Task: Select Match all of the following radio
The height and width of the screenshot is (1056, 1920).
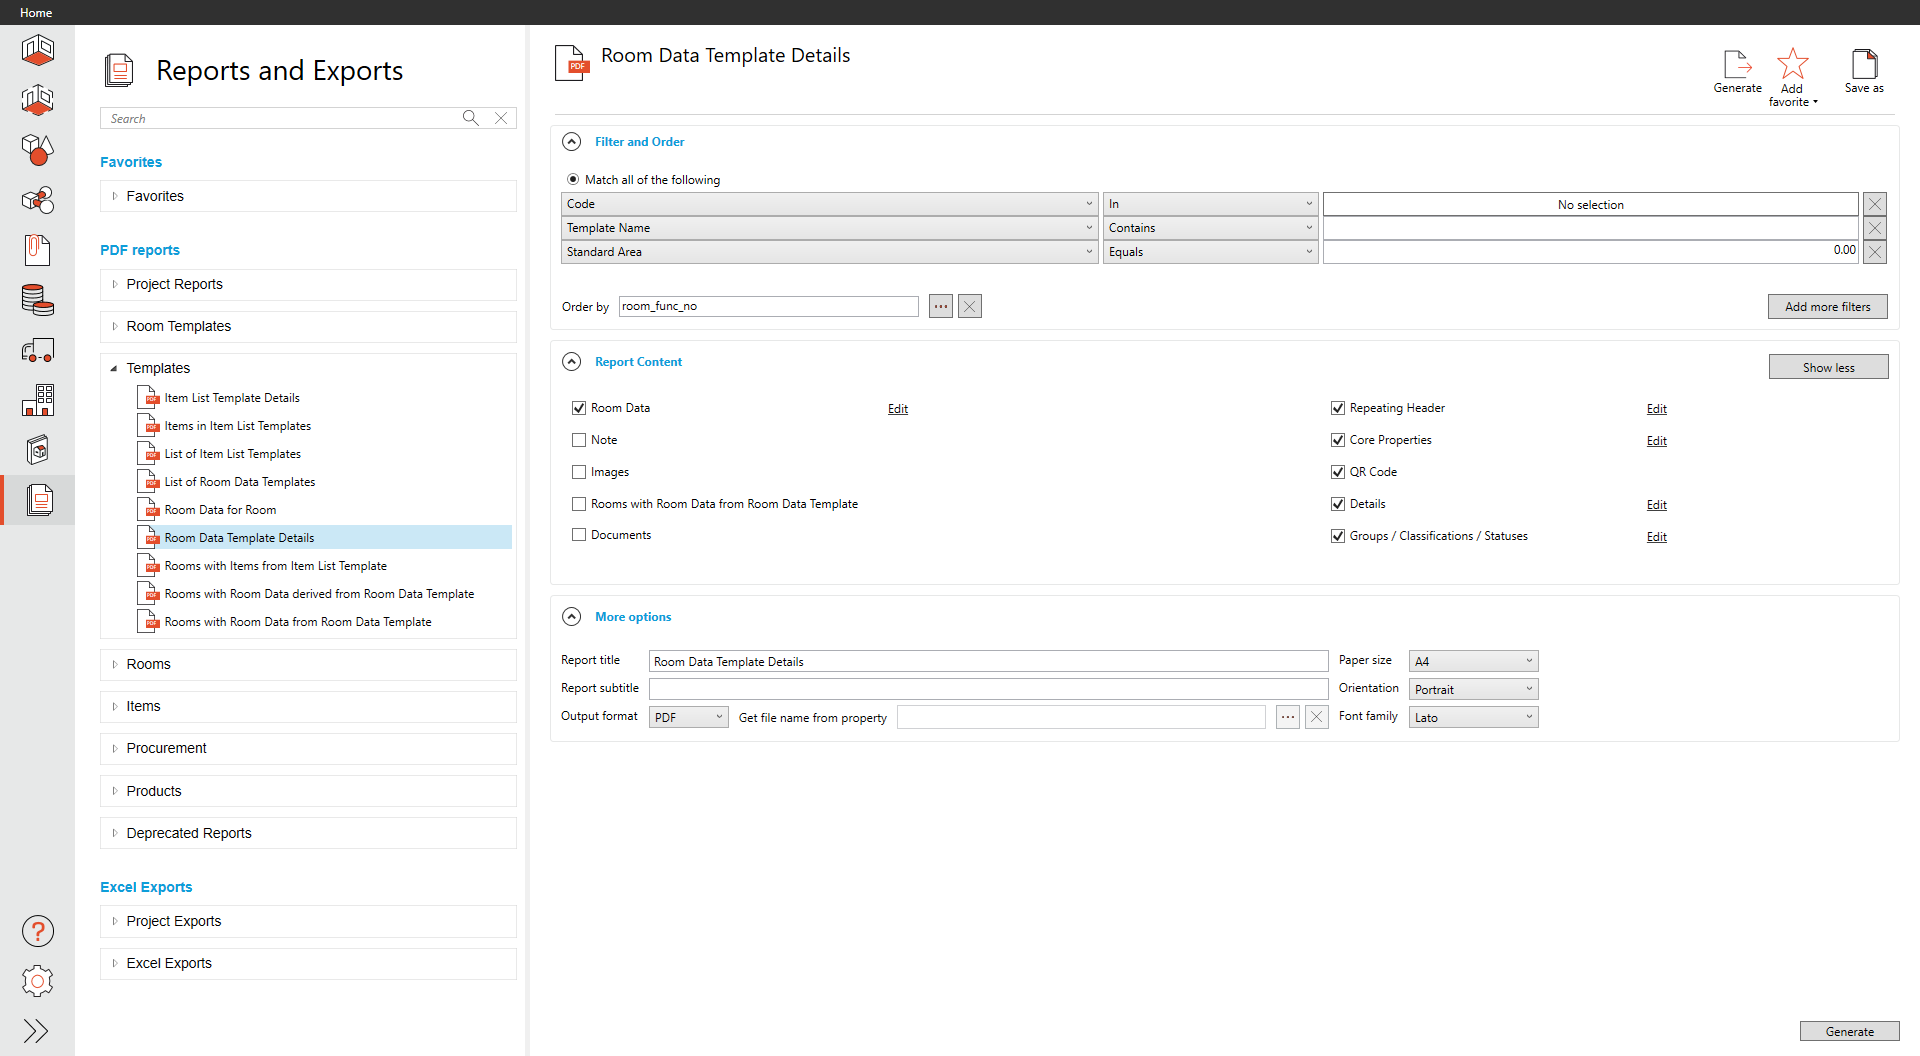Action: tap(573, 180)
